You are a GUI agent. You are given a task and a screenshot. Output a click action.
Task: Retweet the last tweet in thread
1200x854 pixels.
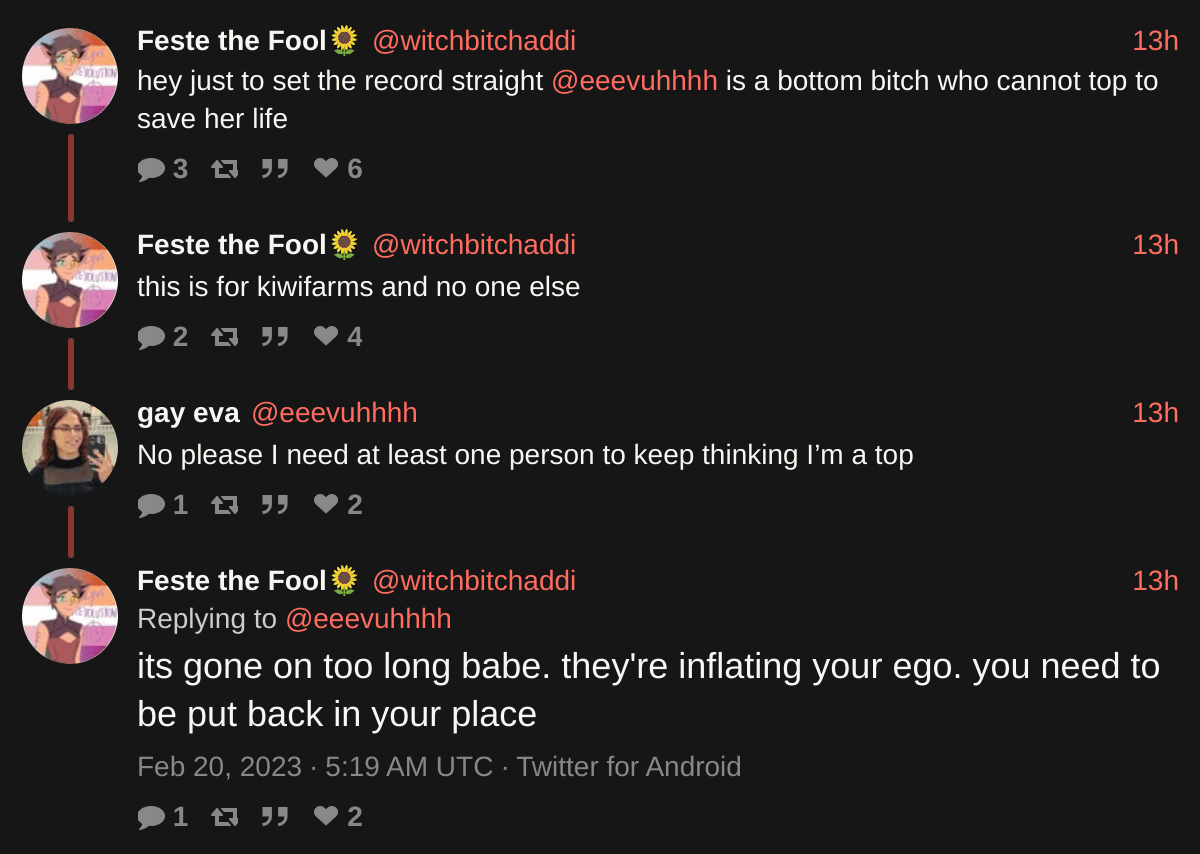point(225,817)
